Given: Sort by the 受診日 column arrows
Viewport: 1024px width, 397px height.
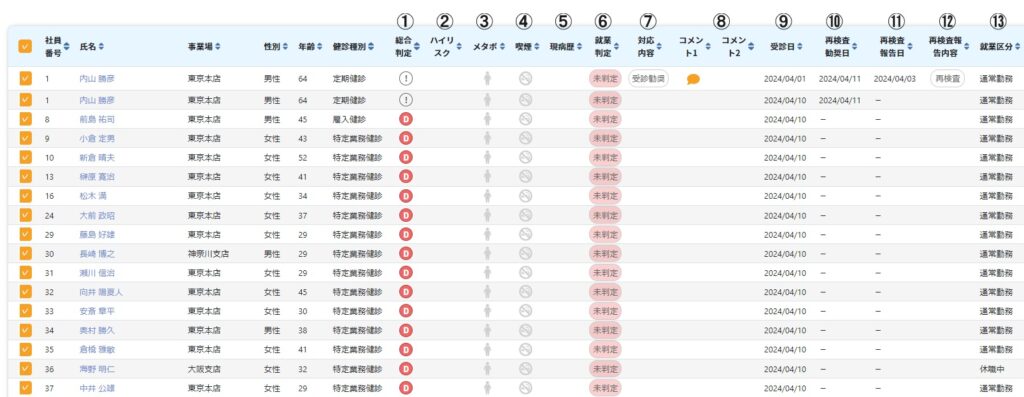Looking at the screenshot, I should coord(800,46).
